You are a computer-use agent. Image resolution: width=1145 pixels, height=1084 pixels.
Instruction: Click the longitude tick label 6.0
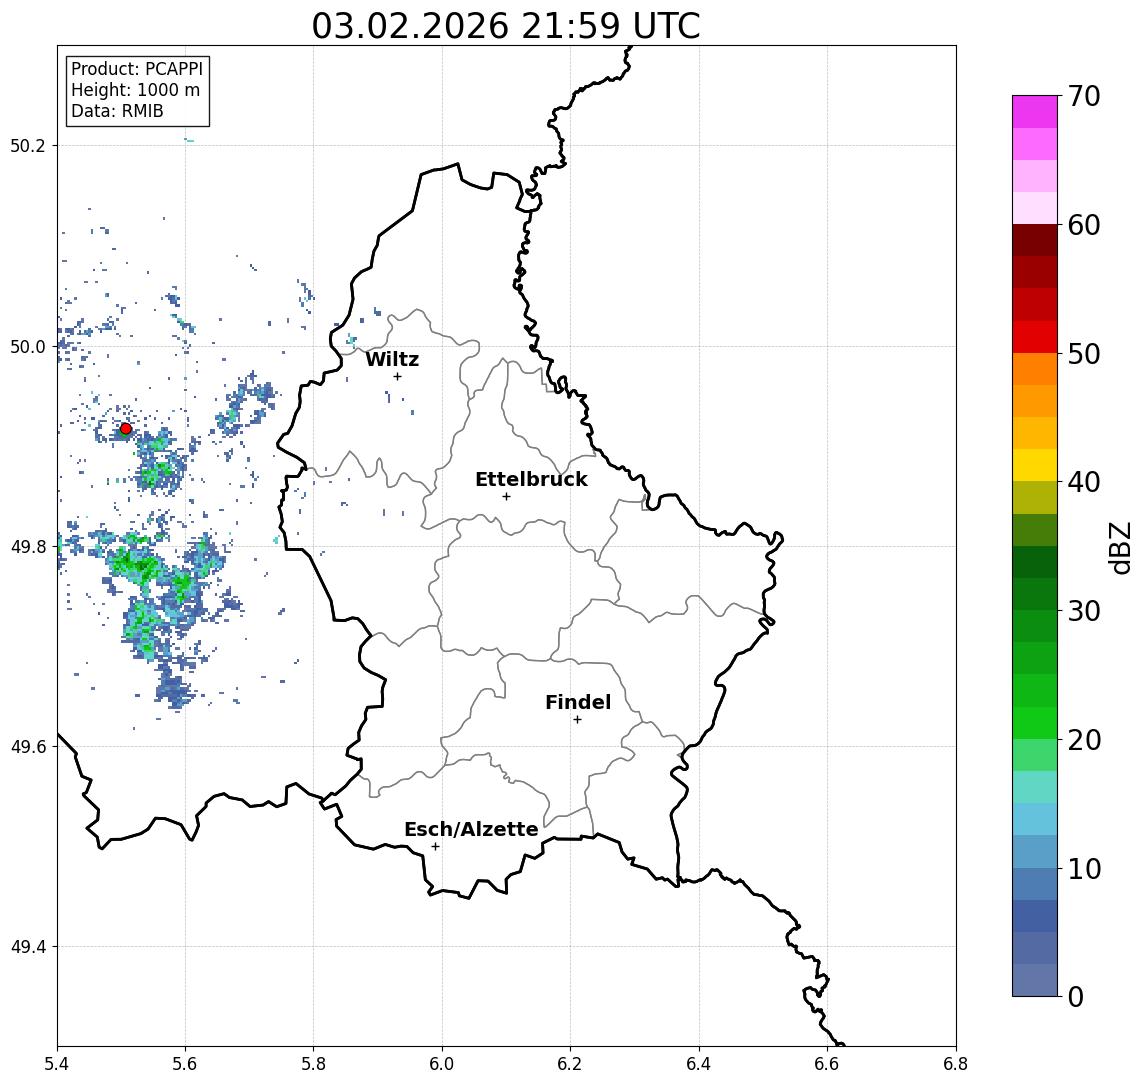[x=442, y=1064]
